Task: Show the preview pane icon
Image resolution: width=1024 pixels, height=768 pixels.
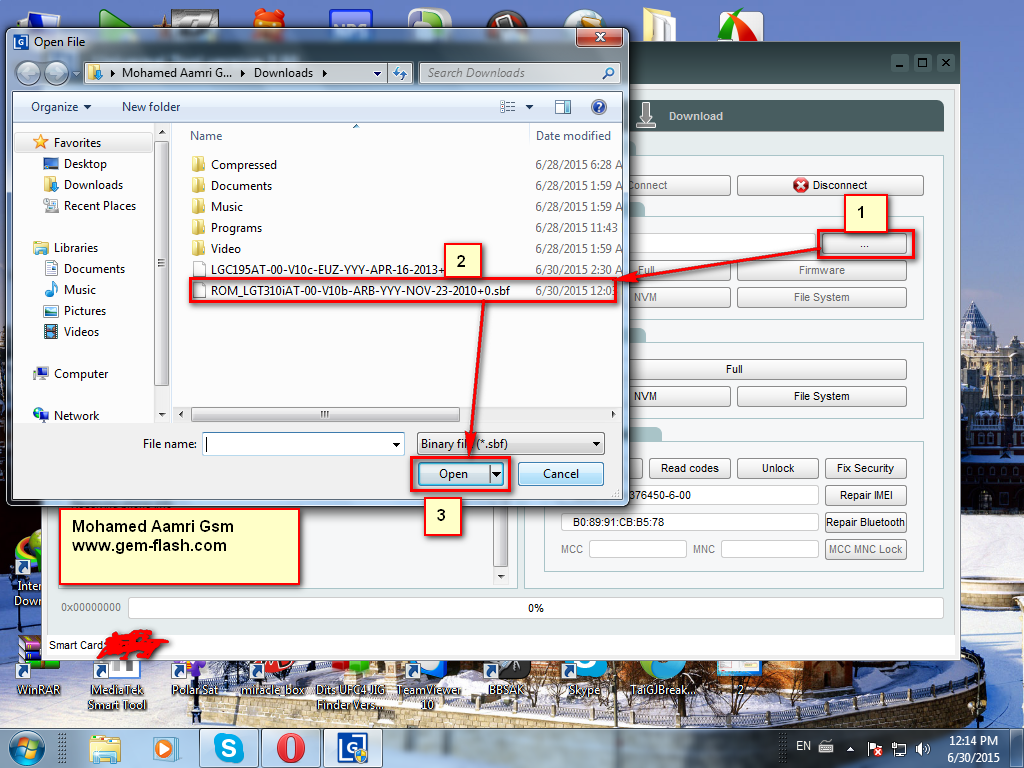Action: point(562,106)
